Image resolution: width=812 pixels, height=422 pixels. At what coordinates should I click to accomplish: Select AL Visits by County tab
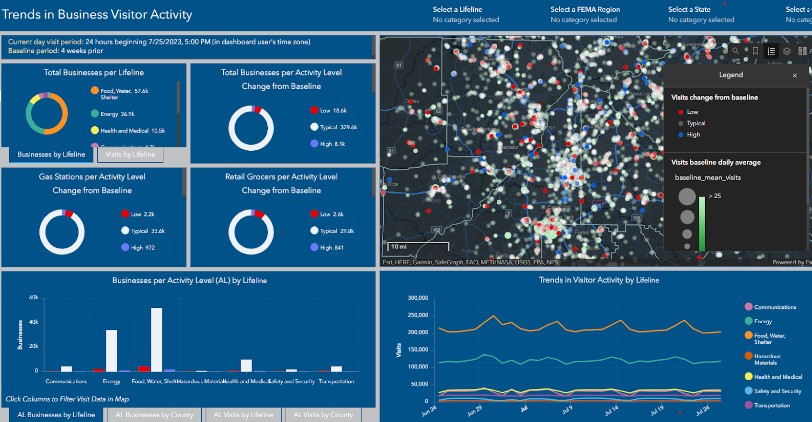[323, 415]
